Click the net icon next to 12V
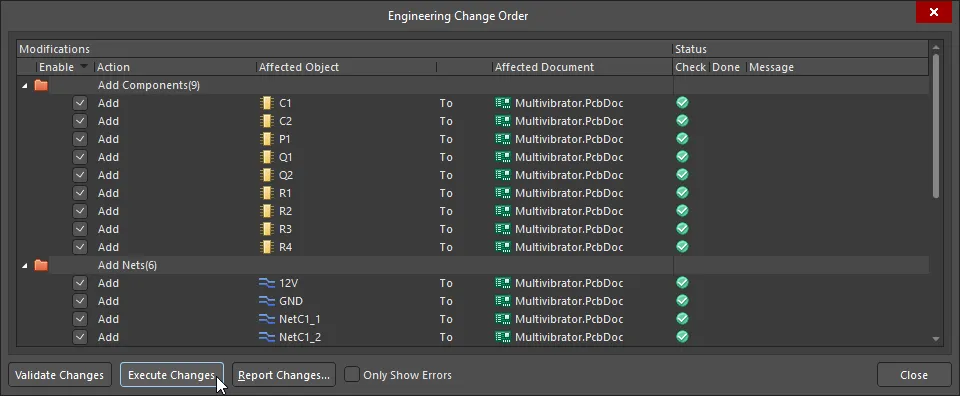The height and width of the screenshot is (396, 960). [x=267, y=283]
